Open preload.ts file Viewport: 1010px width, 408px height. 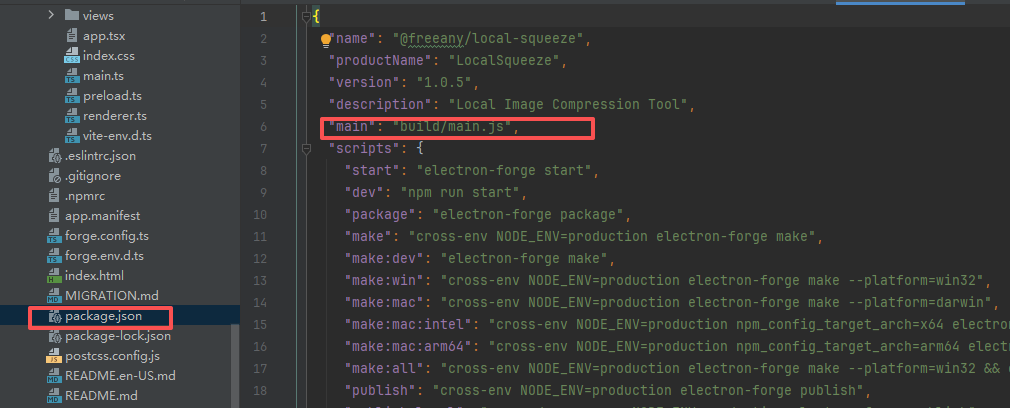pyautogui.click(x=112, y=95)
